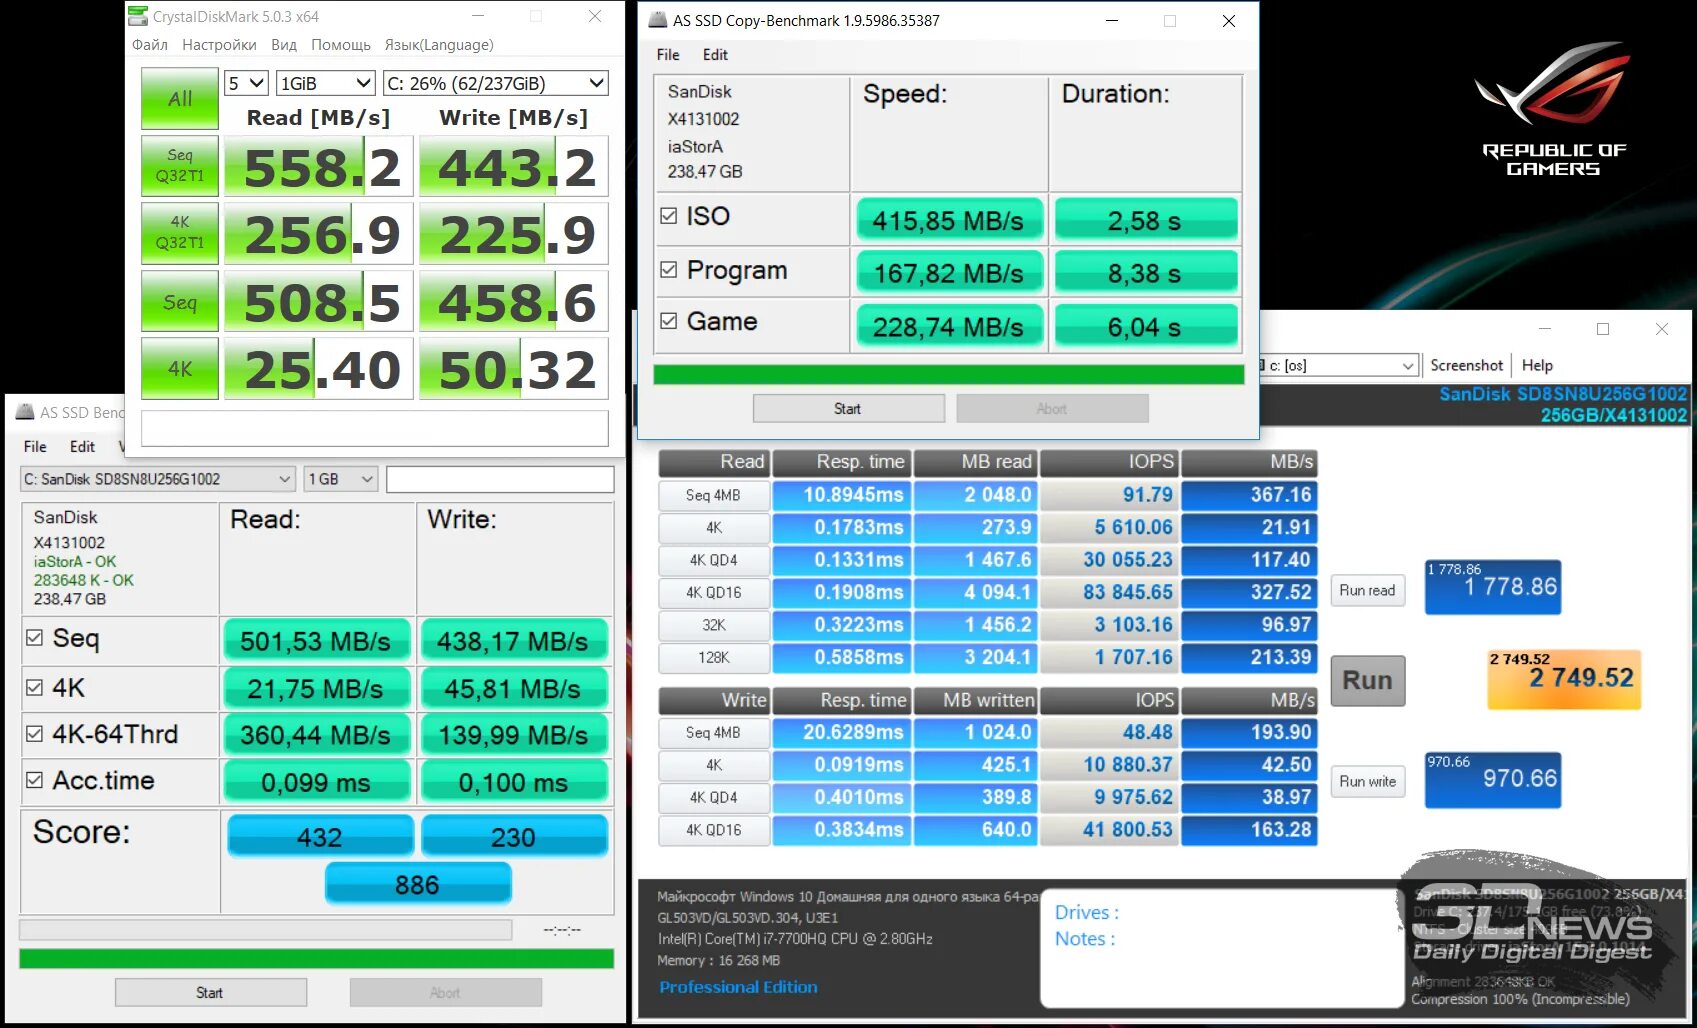Open the c: [os] drive dropdown in Anvil

click(1338, 365)
